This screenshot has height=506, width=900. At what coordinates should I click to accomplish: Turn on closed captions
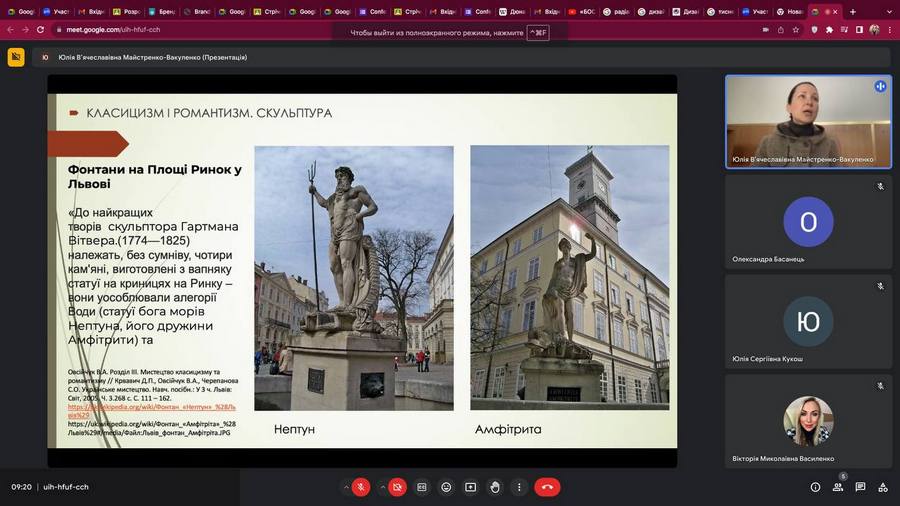[422, 487]
